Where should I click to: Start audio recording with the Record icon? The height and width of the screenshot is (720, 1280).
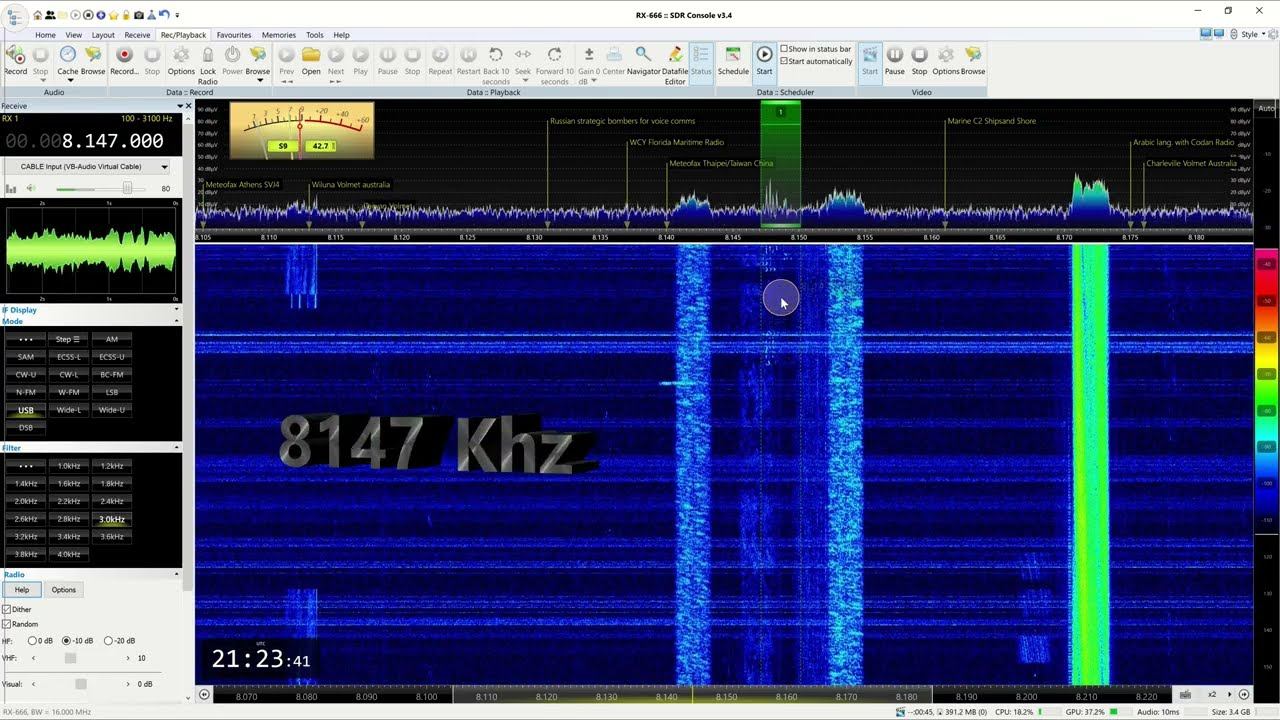coord(16,60)
